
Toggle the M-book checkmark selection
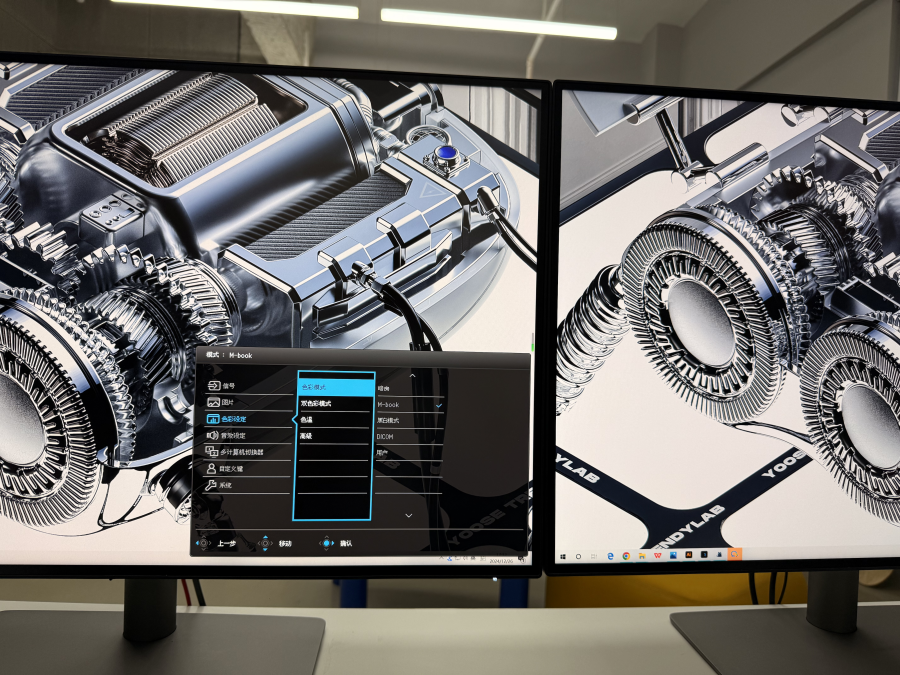(438, 405)
